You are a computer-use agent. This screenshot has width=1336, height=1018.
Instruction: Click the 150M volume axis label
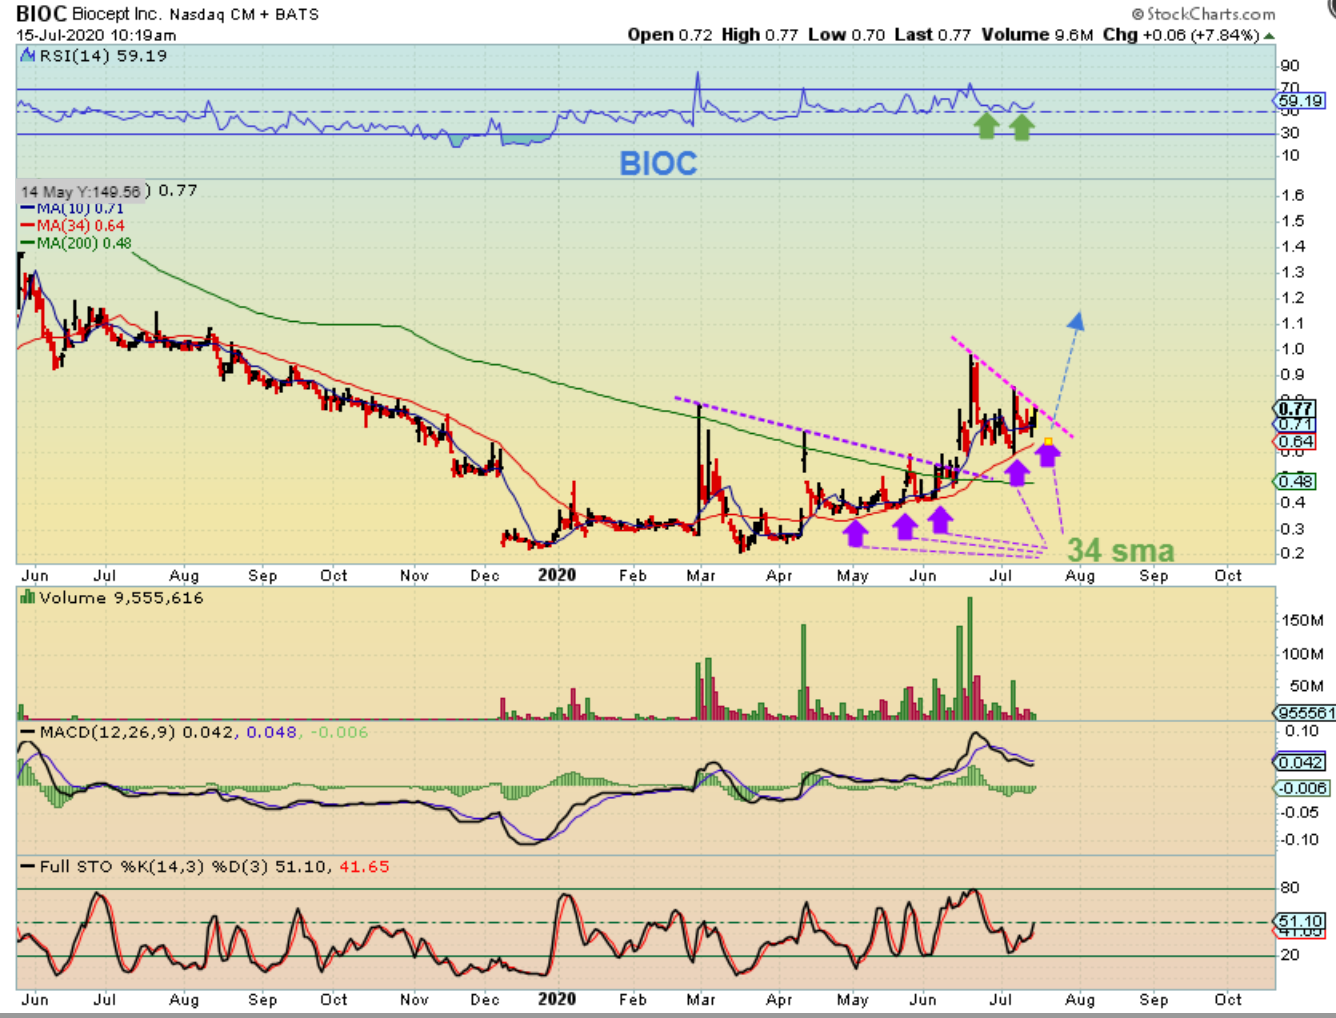click(1303, 620)
